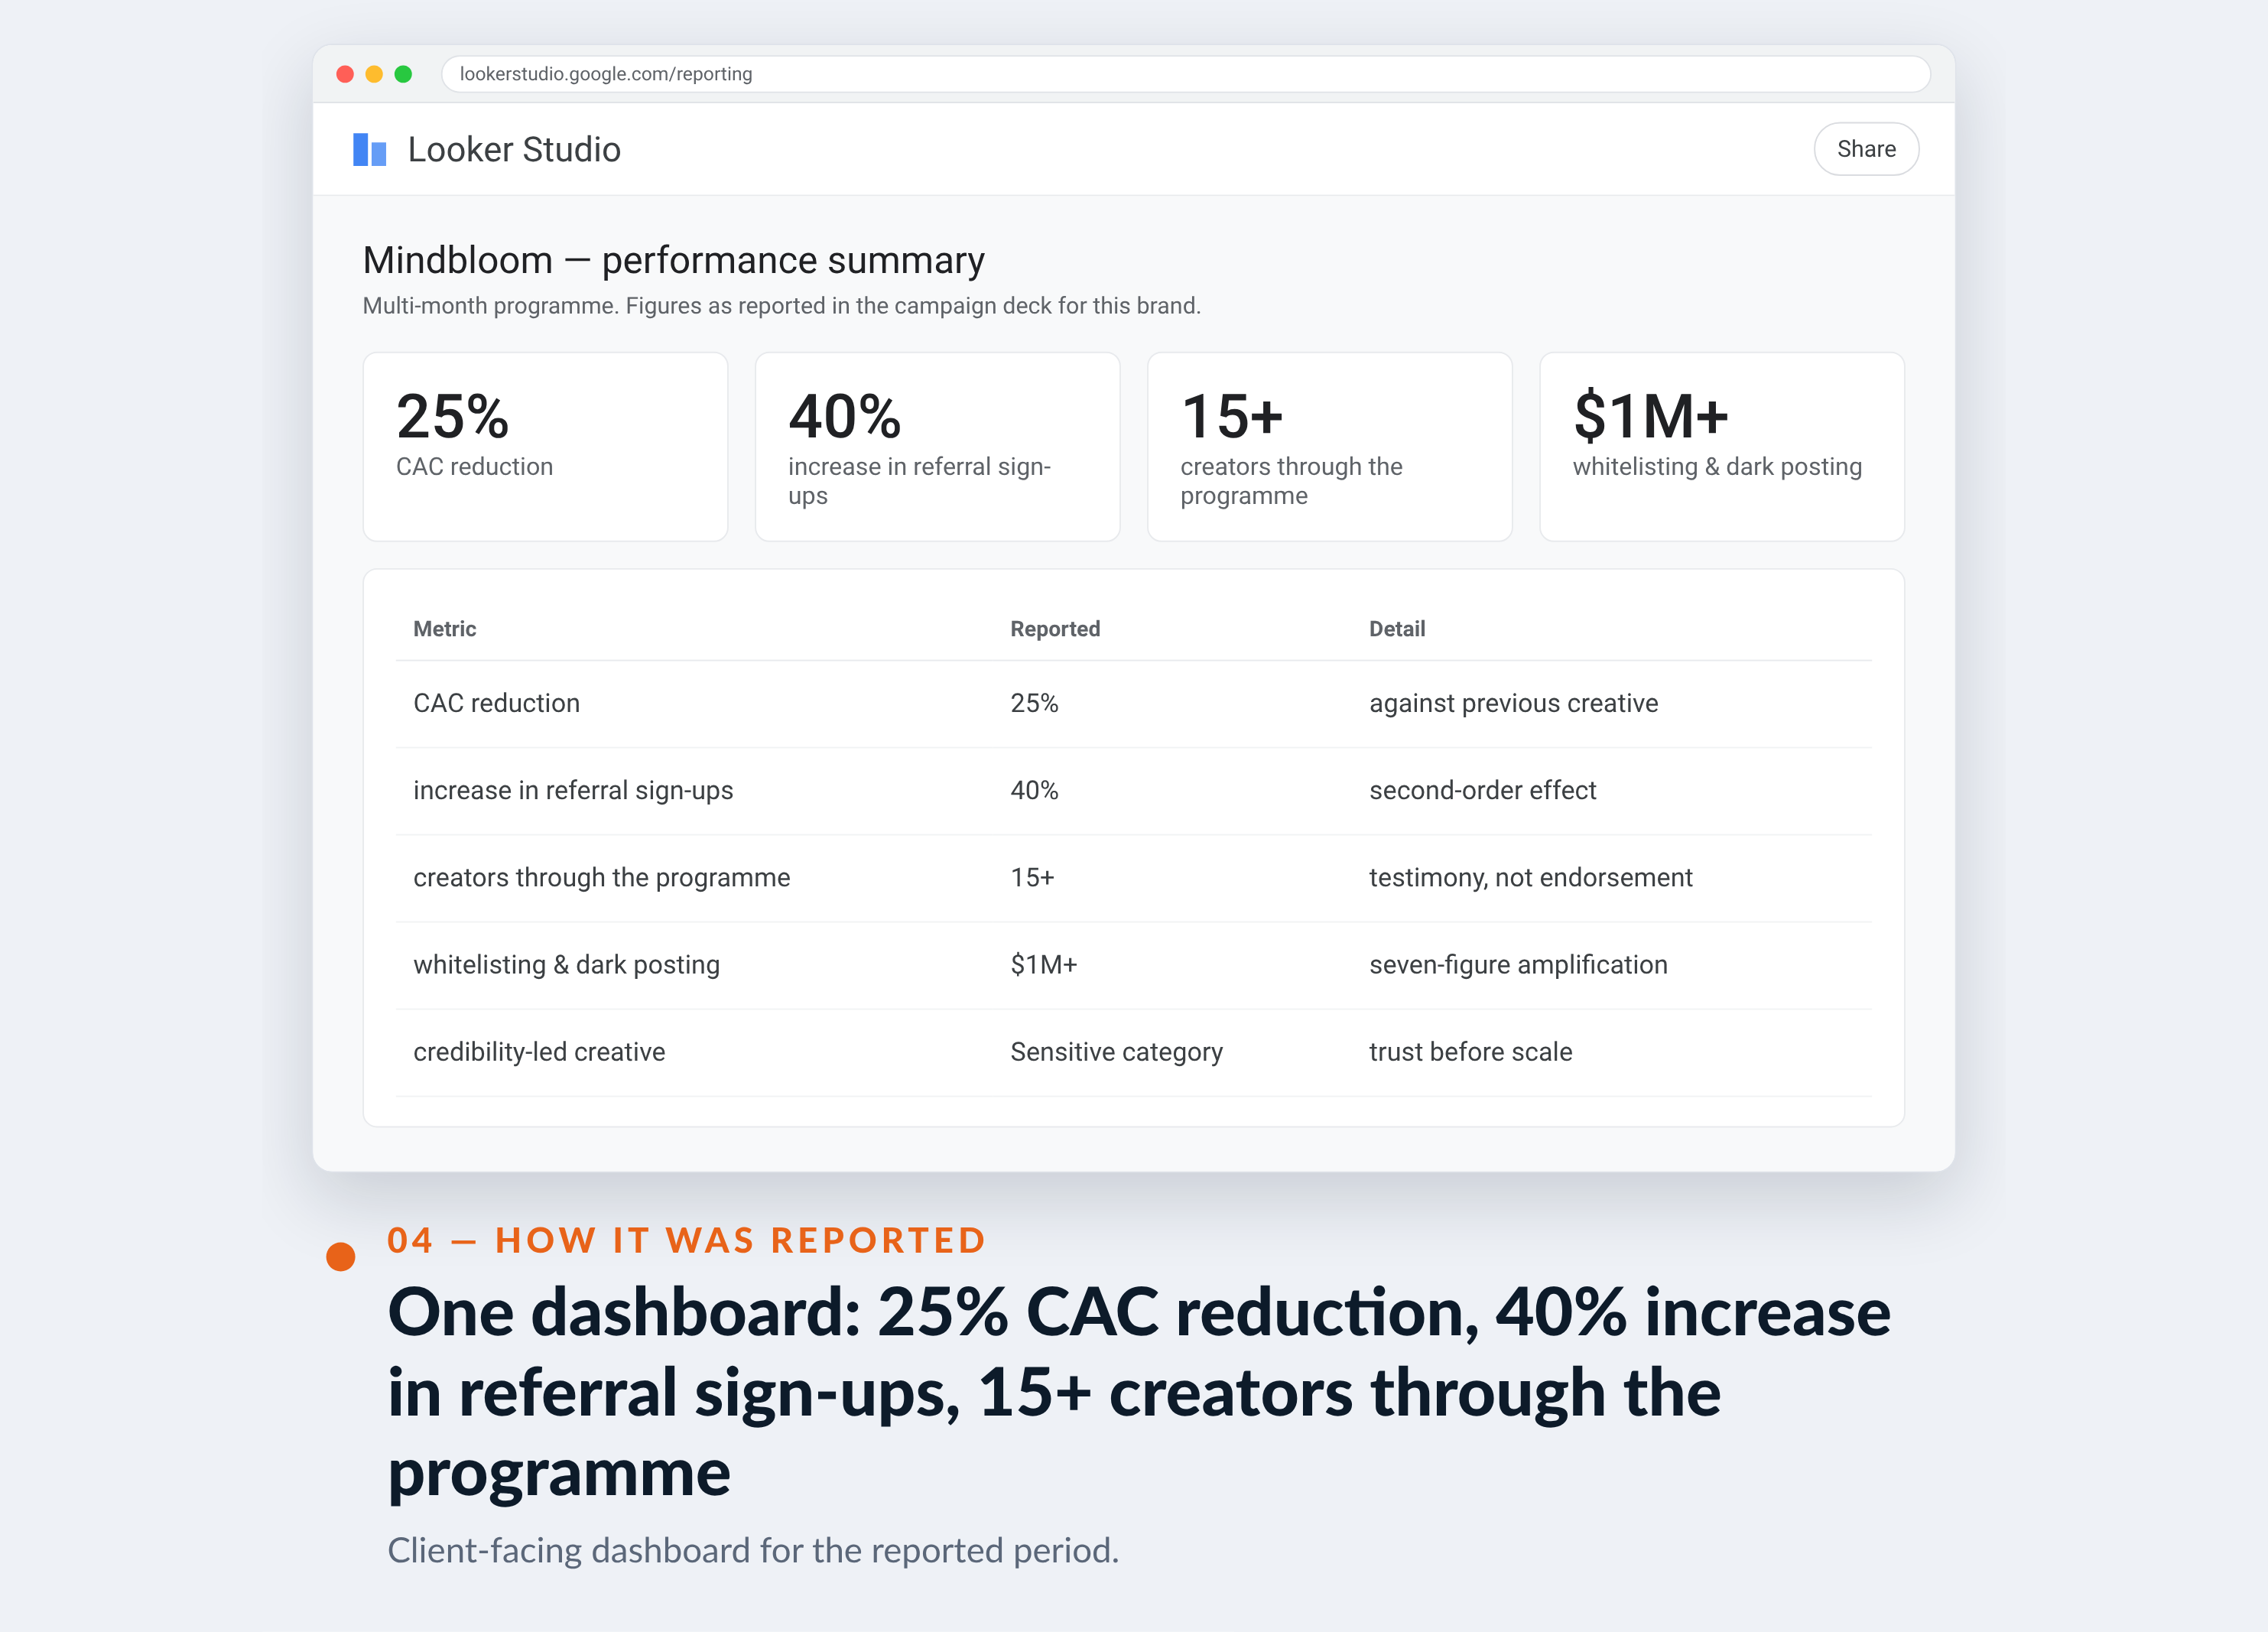Click the green maximize window dot

tap(403, 74)
